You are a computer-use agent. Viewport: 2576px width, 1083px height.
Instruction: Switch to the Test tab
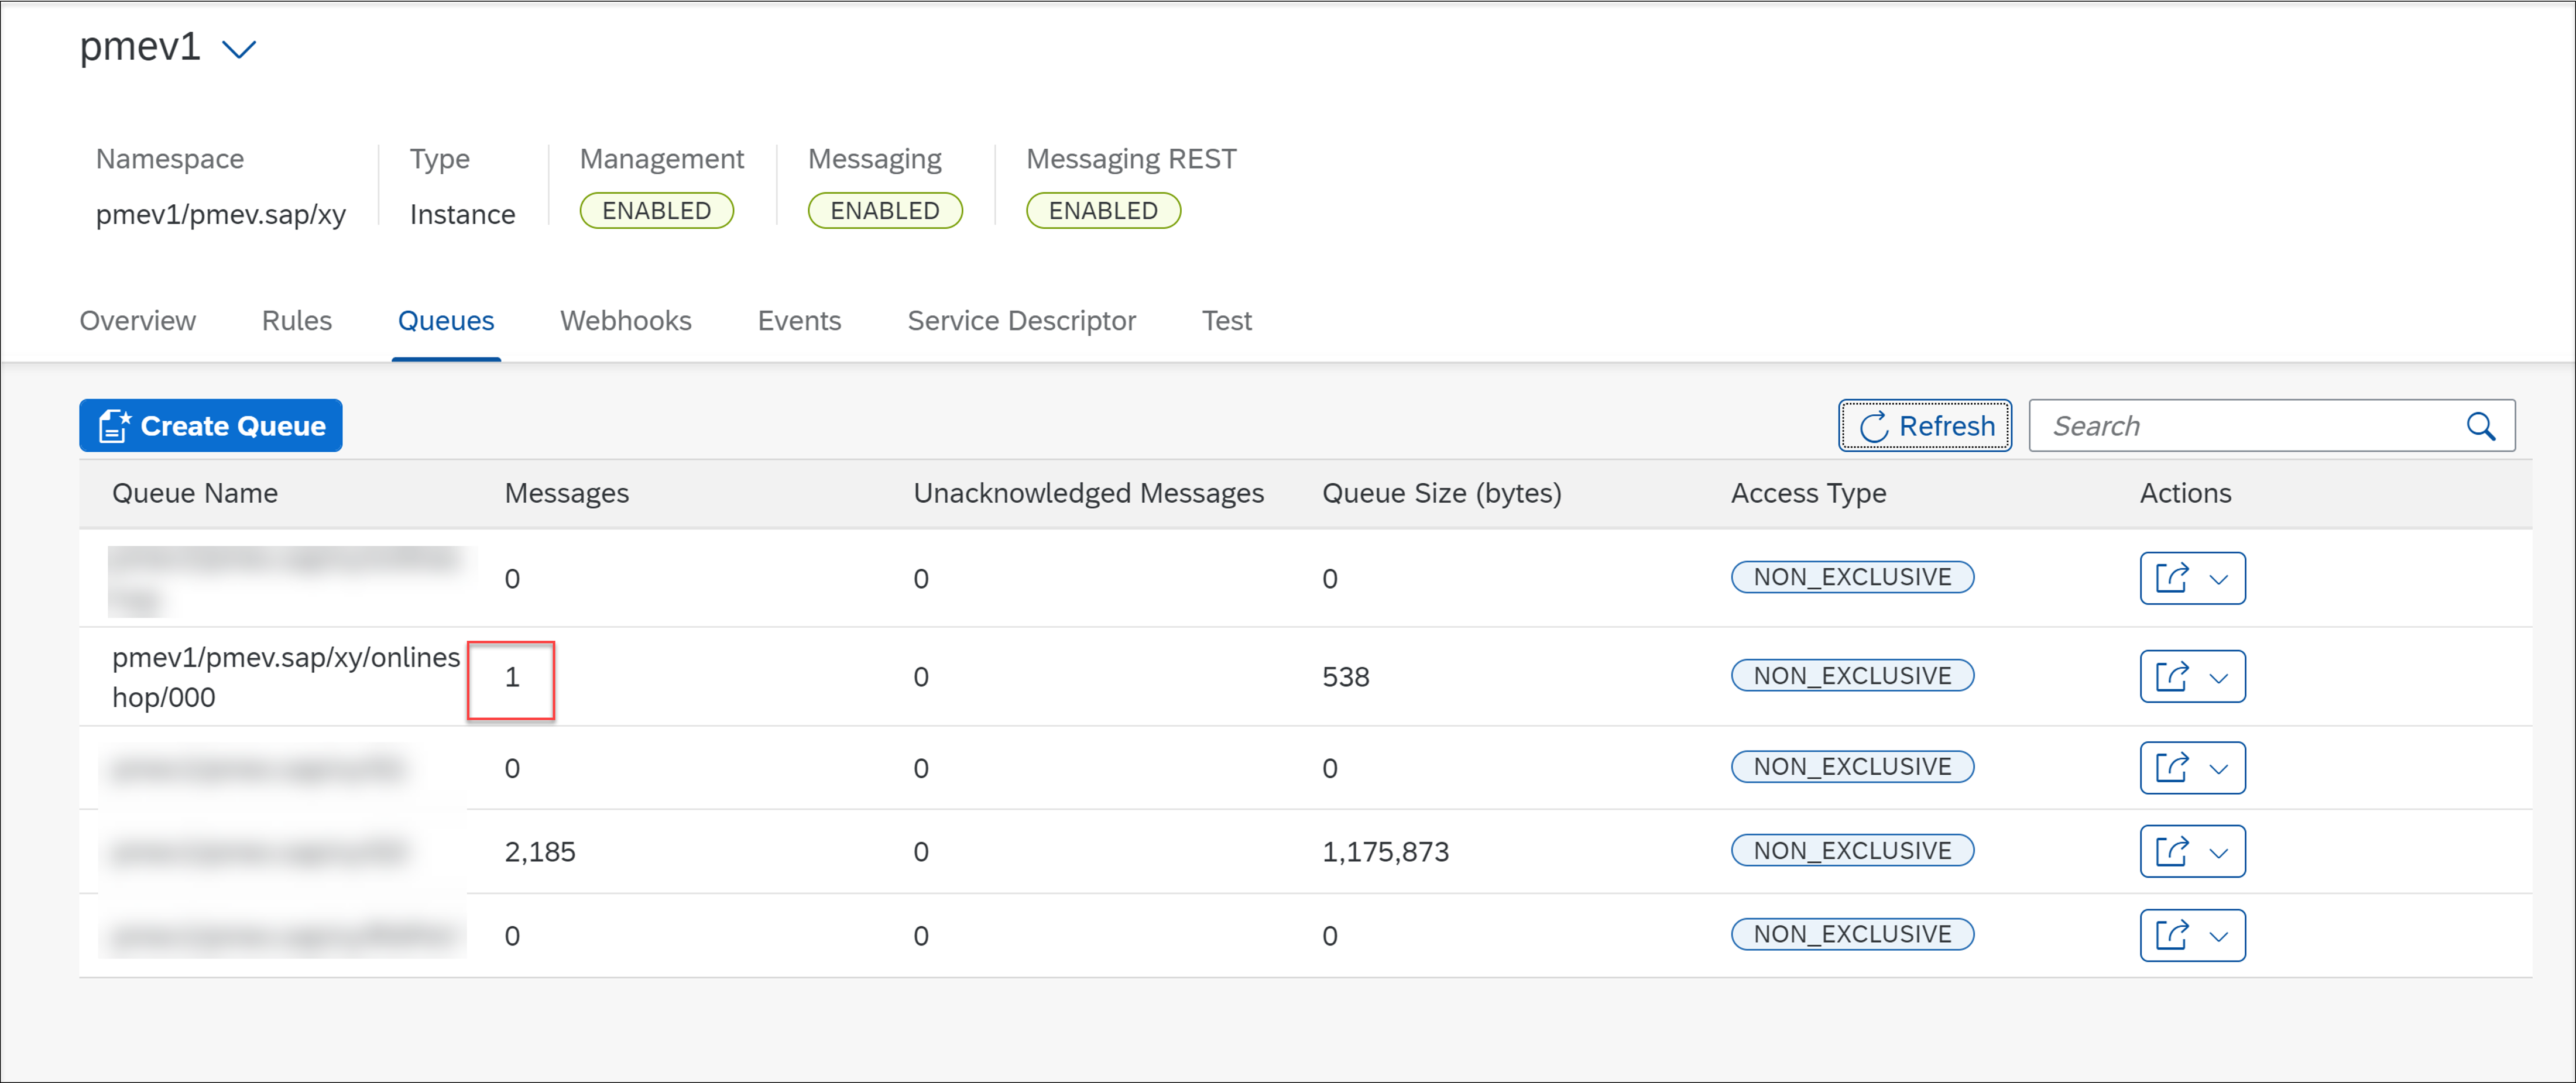point(1227,321)
